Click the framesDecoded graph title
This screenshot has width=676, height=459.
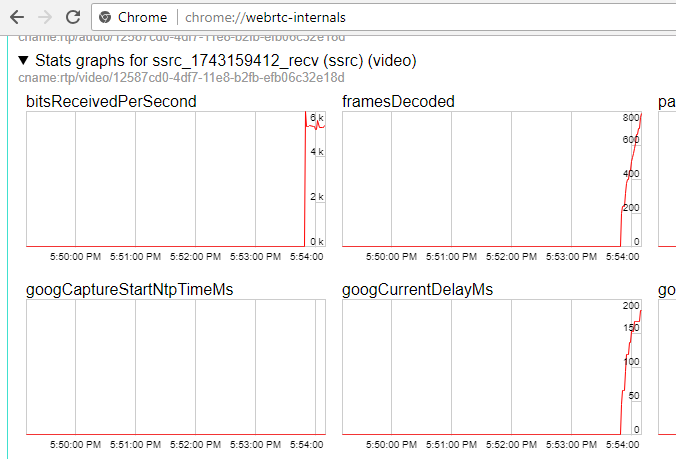[398, 101]
